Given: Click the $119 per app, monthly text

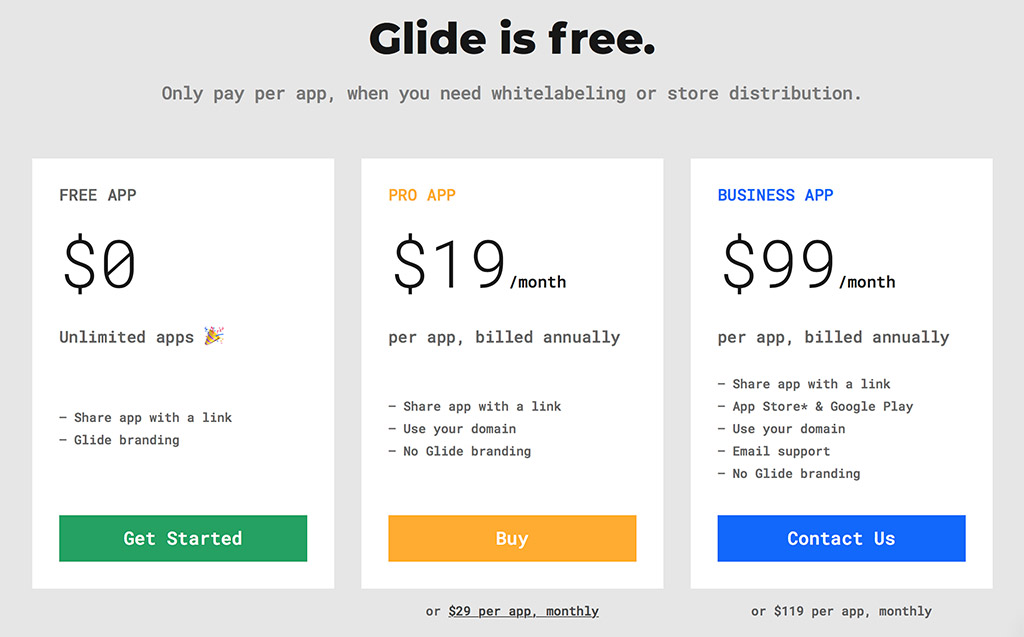Looking at the screenshot, I should (x=853, y=612).
